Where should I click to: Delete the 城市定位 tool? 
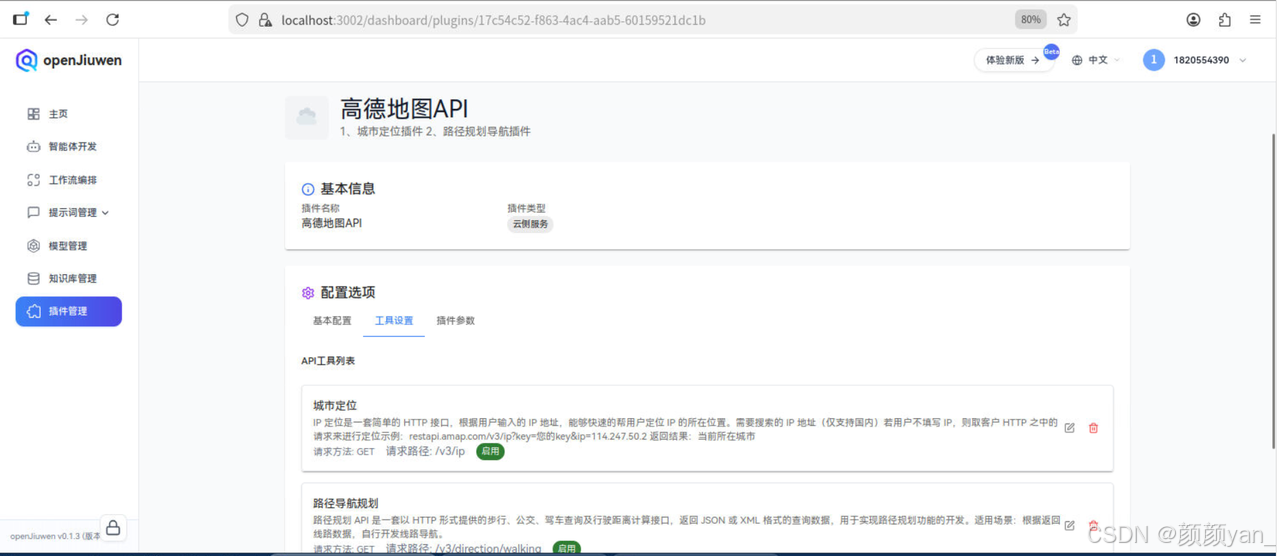[1094, 428]
